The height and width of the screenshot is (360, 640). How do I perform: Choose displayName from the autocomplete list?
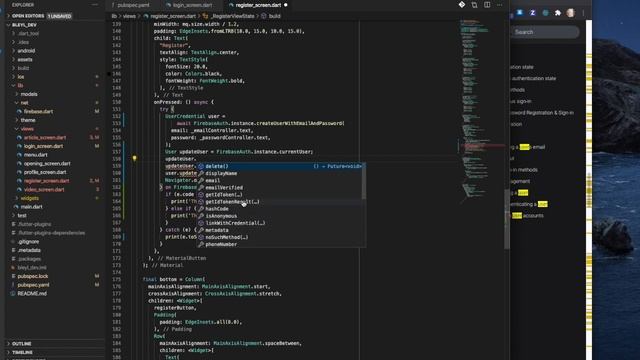280,173
